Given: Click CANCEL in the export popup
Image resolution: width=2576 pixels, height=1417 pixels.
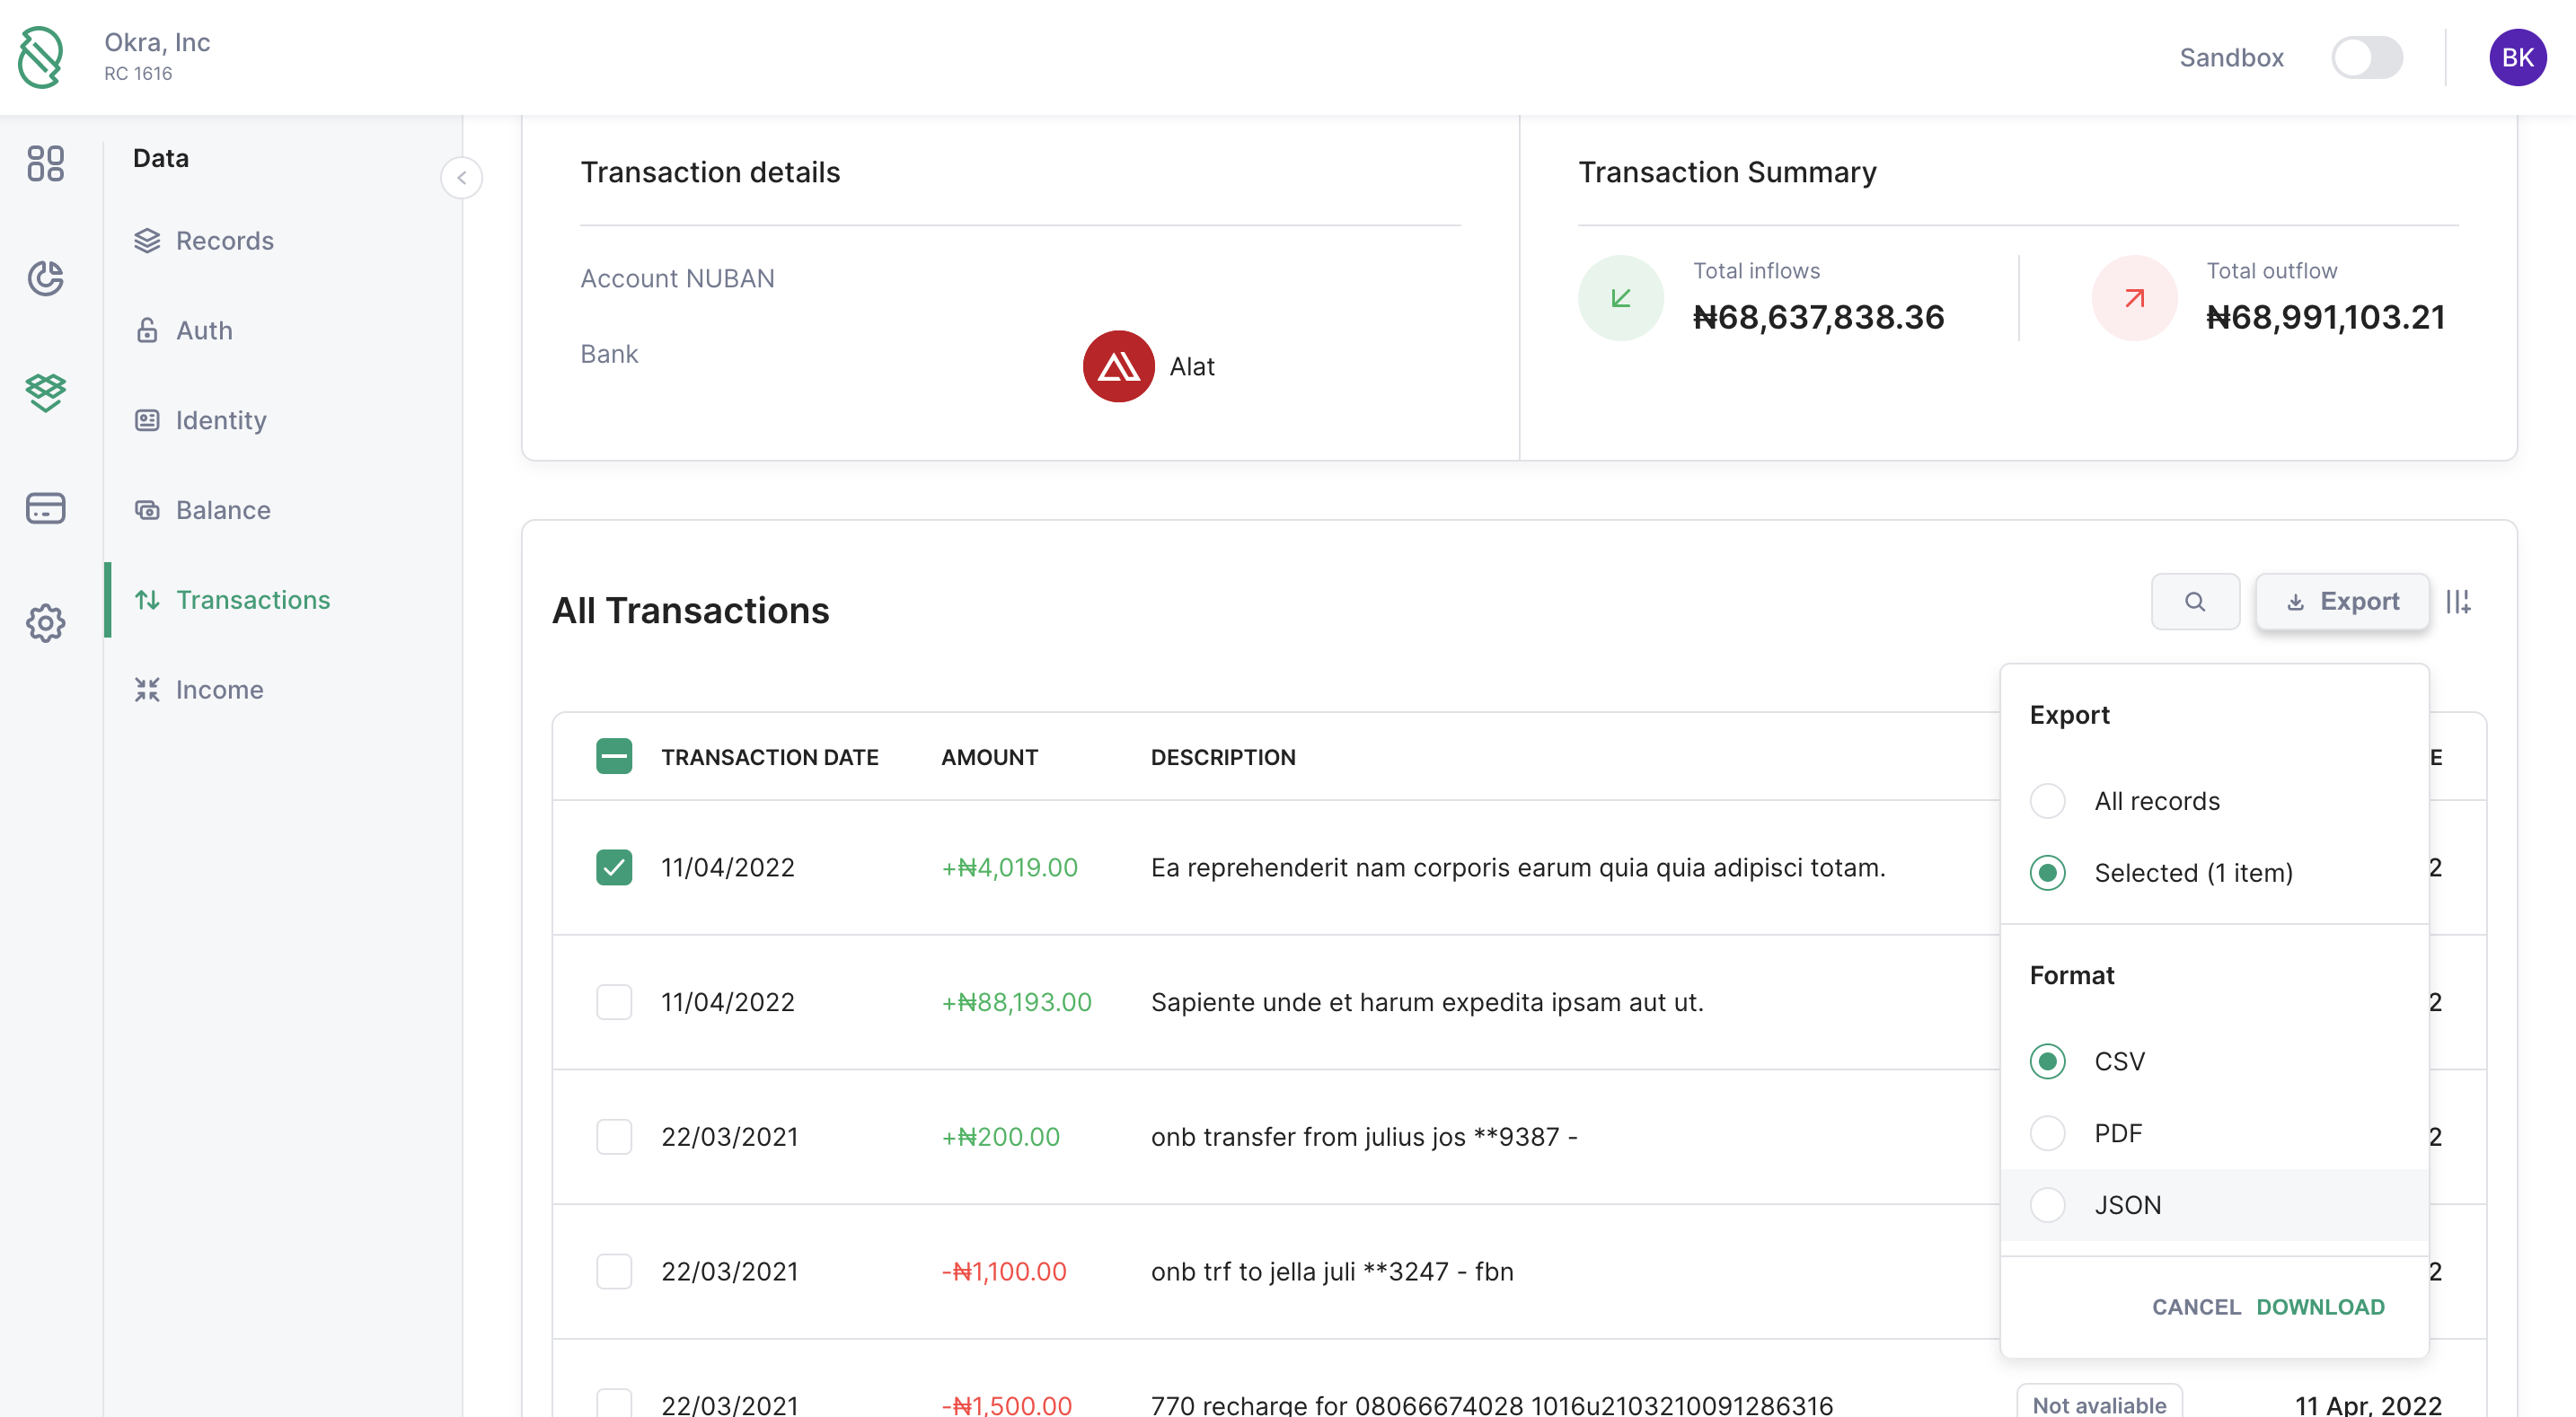Looking at the screenshot, I should pyautogui.click(x=2195, y=1307).
